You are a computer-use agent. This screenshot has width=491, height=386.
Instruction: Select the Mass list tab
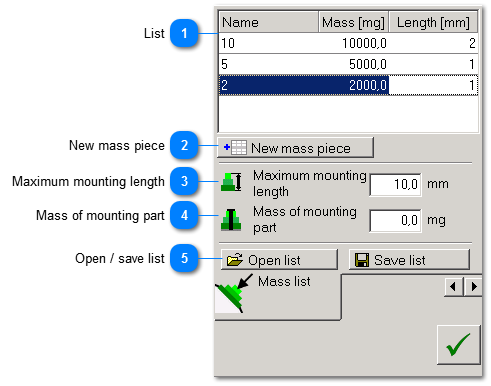pos(278,297)
